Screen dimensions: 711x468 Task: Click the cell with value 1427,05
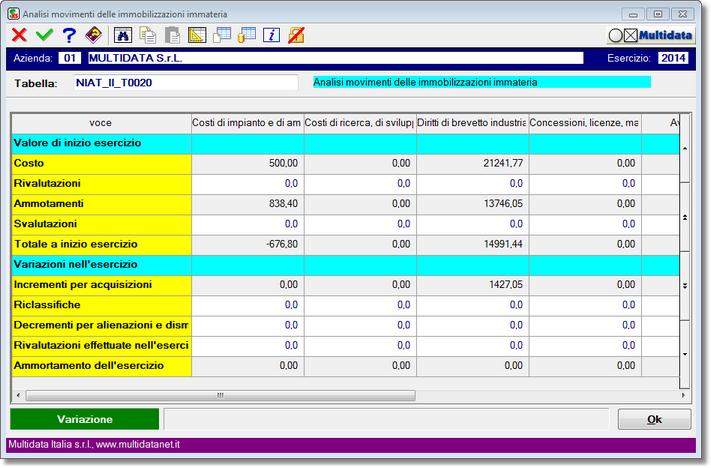point(472,285)
